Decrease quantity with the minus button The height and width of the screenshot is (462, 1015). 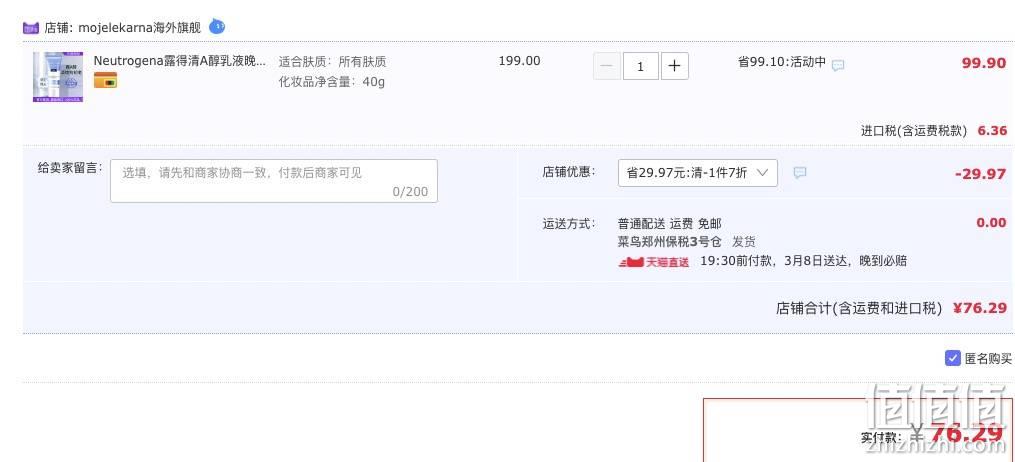coord(607,66)
